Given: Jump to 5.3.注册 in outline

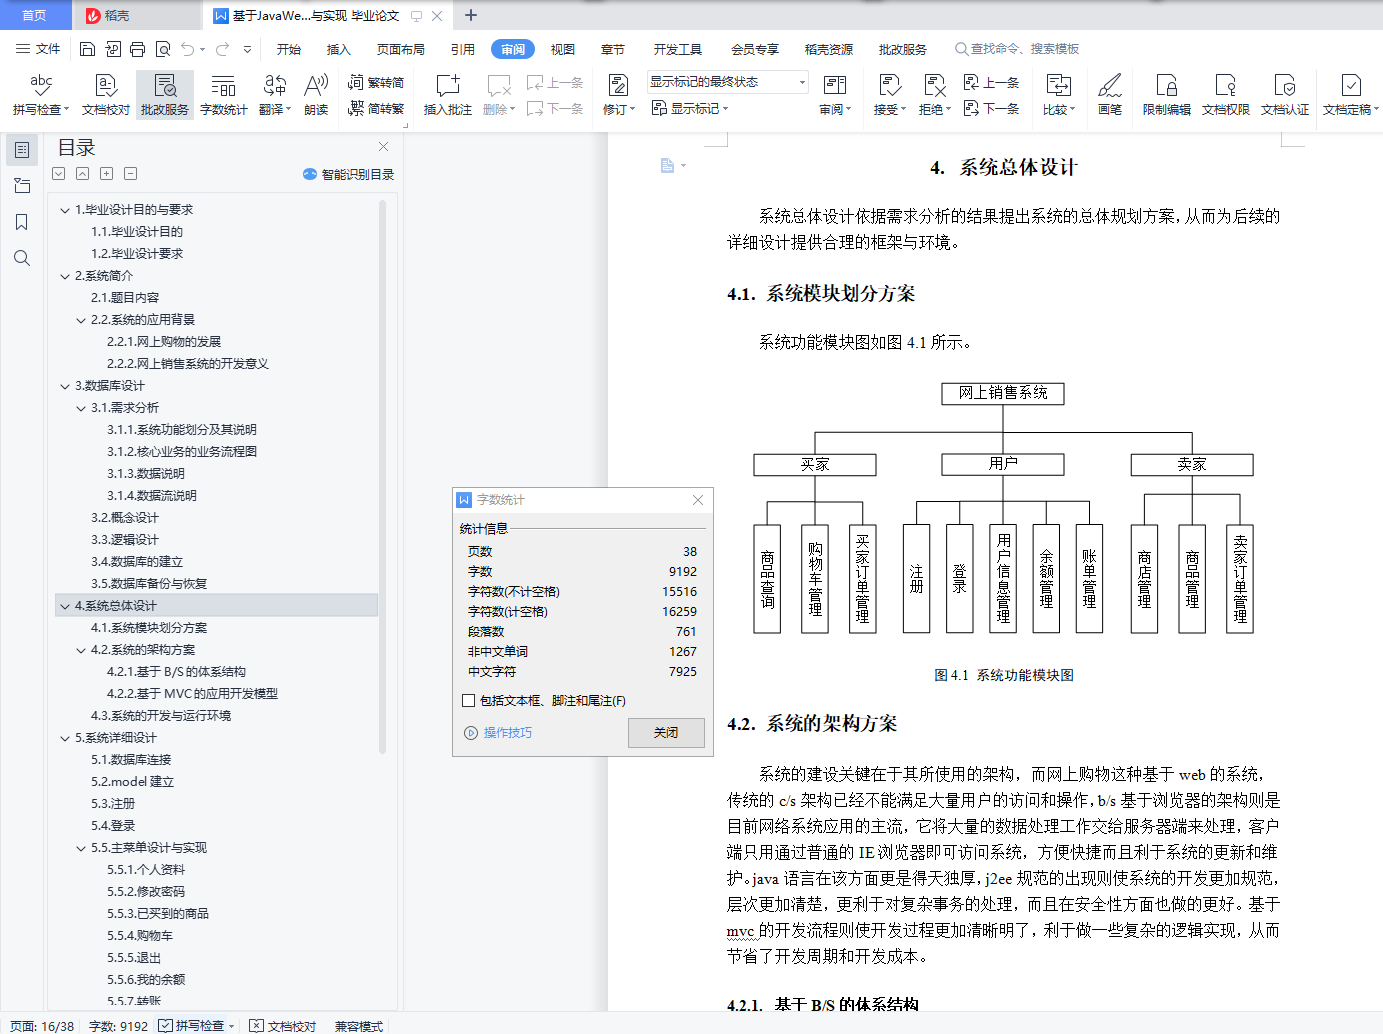Looking at the screenshot, I should tap(113, 804).
